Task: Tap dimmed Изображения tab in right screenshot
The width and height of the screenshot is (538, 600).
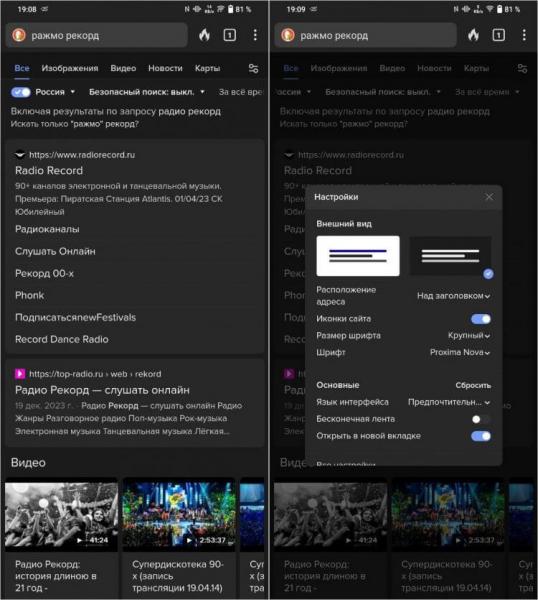Action: (339, 68)
